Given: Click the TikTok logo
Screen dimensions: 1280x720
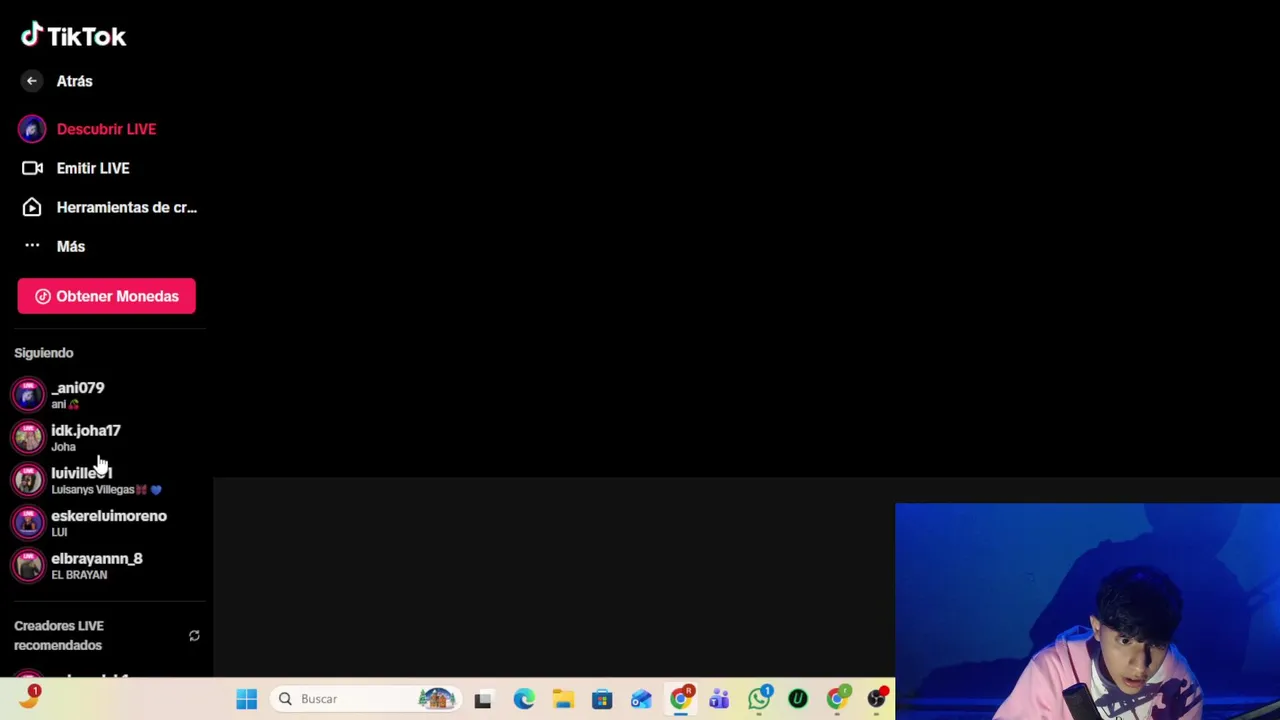Looking at the screenshot, I should click(x=73, y=36).
